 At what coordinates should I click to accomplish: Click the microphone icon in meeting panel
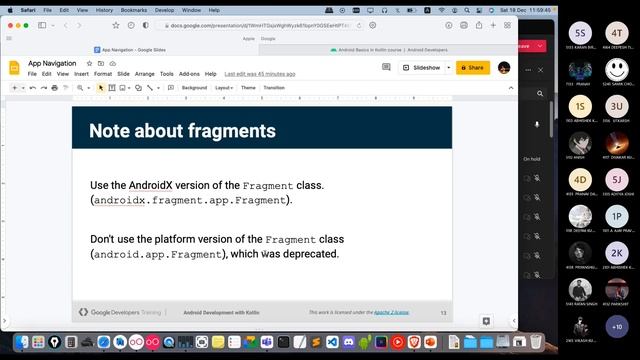point(537,124)
